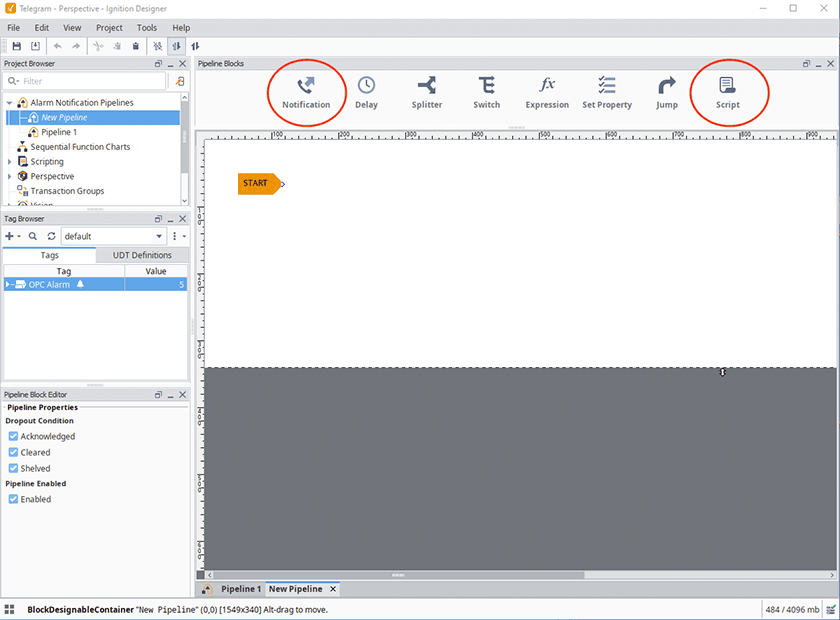Switch to the UDT Definitions tab
840x620 pixels.
(x=142, y=255)
